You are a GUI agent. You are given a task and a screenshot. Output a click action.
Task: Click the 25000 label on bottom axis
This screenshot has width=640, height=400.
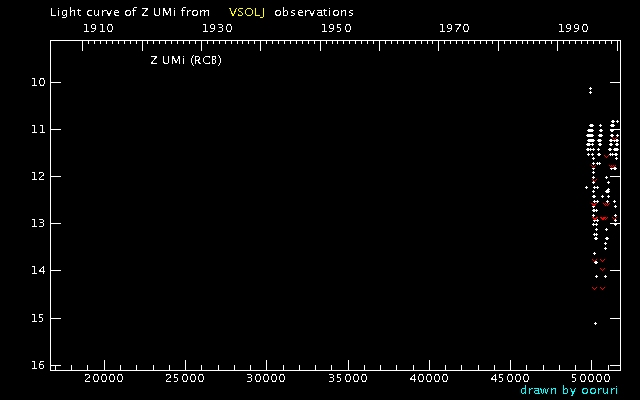click(184, 379)
